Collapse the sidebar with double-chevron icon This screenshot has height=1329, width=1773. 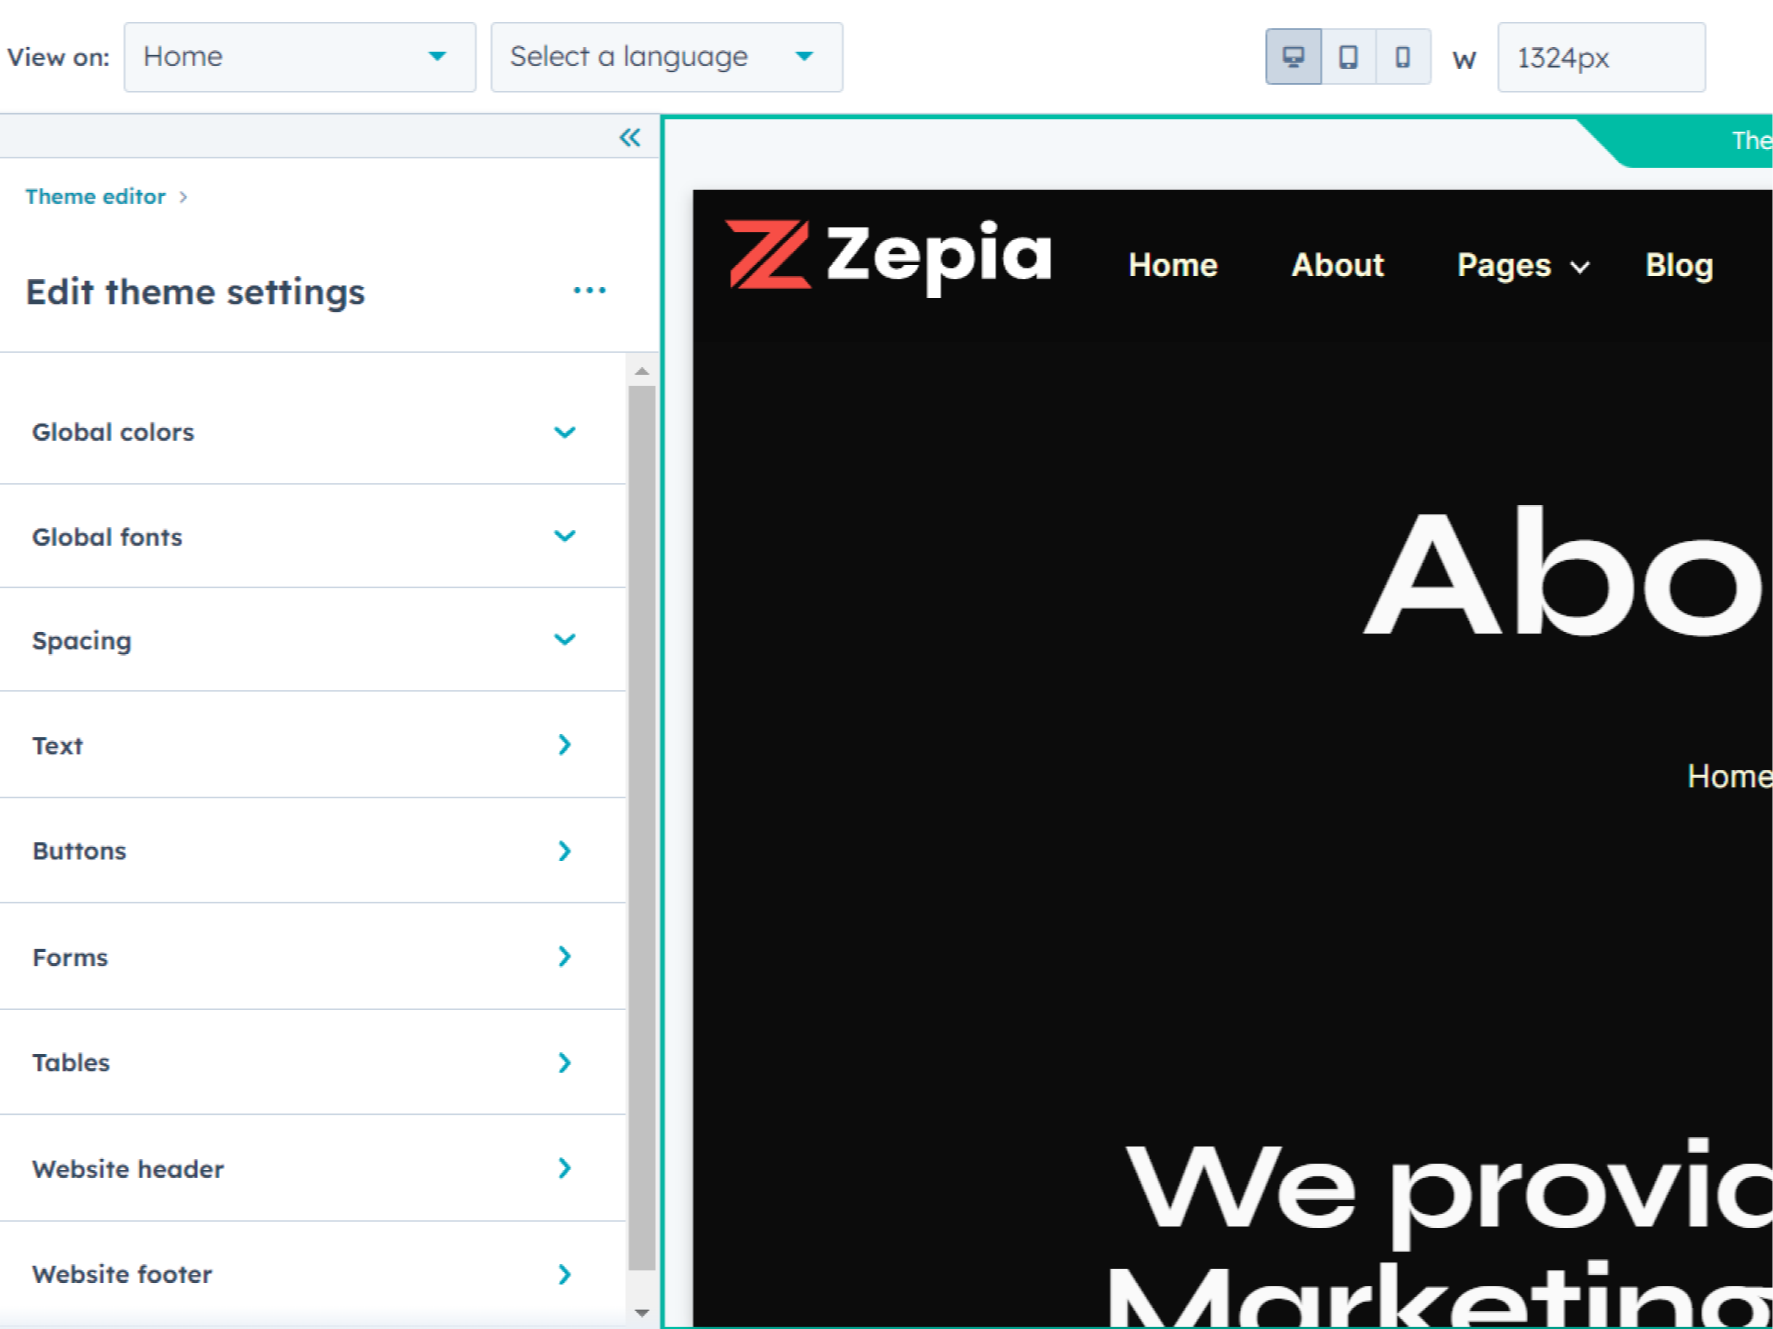[629, 138]
